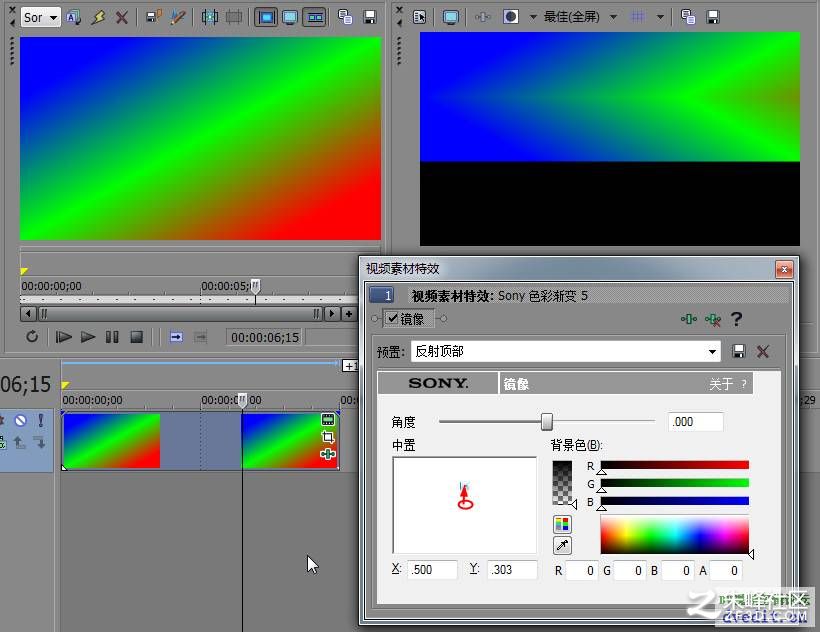Open plug-in help question mark icon
This screenshot has height=632, width=820.
pos(737,318)
